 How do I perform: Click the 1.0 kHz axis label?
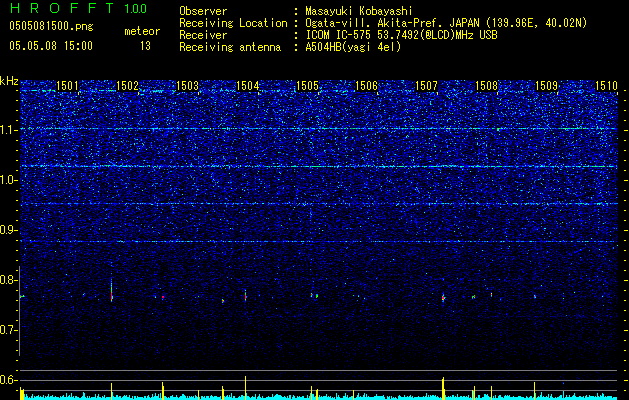9,180
